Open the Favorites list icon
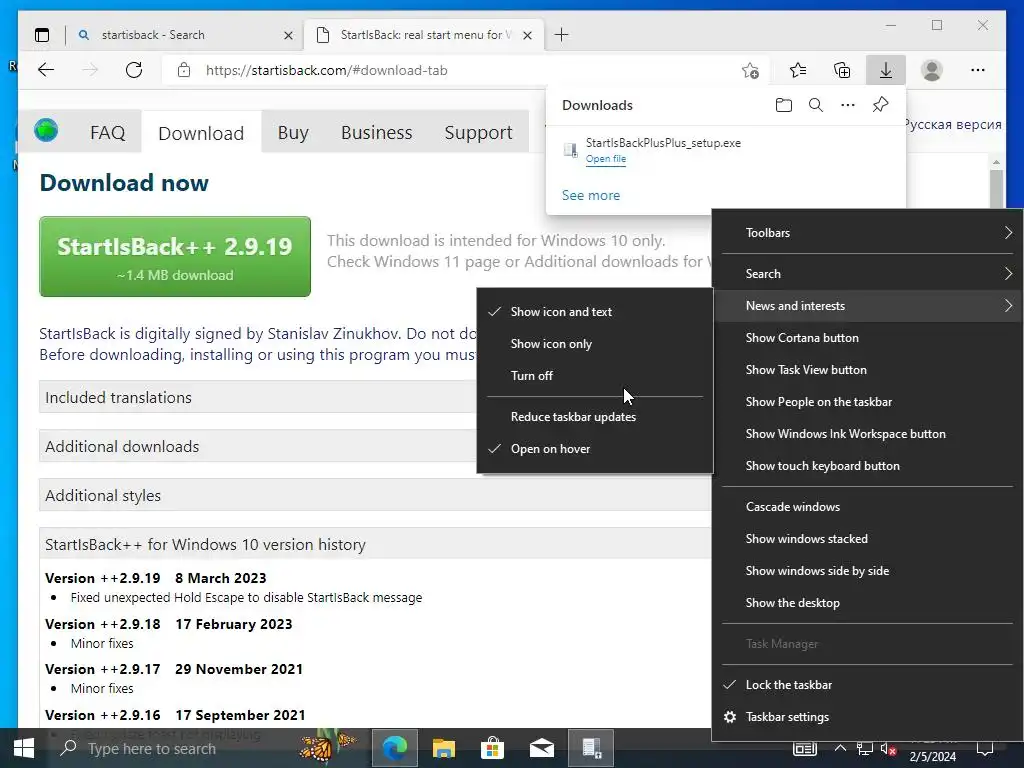 [x=798, y=70]
